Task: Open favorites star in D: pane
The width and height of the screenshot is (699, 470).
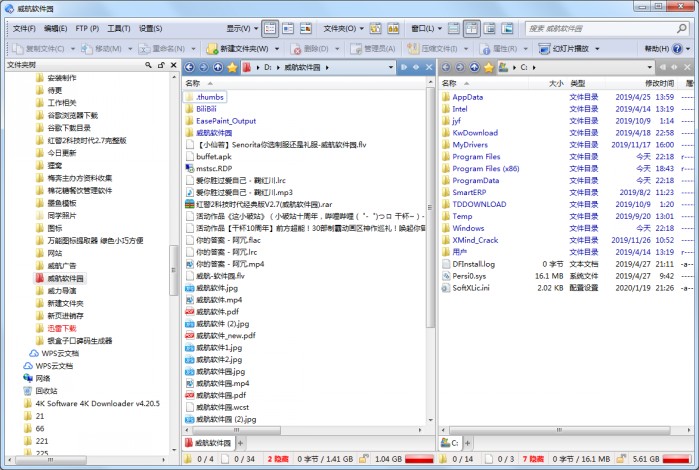Action: click(x=232, y=67)
